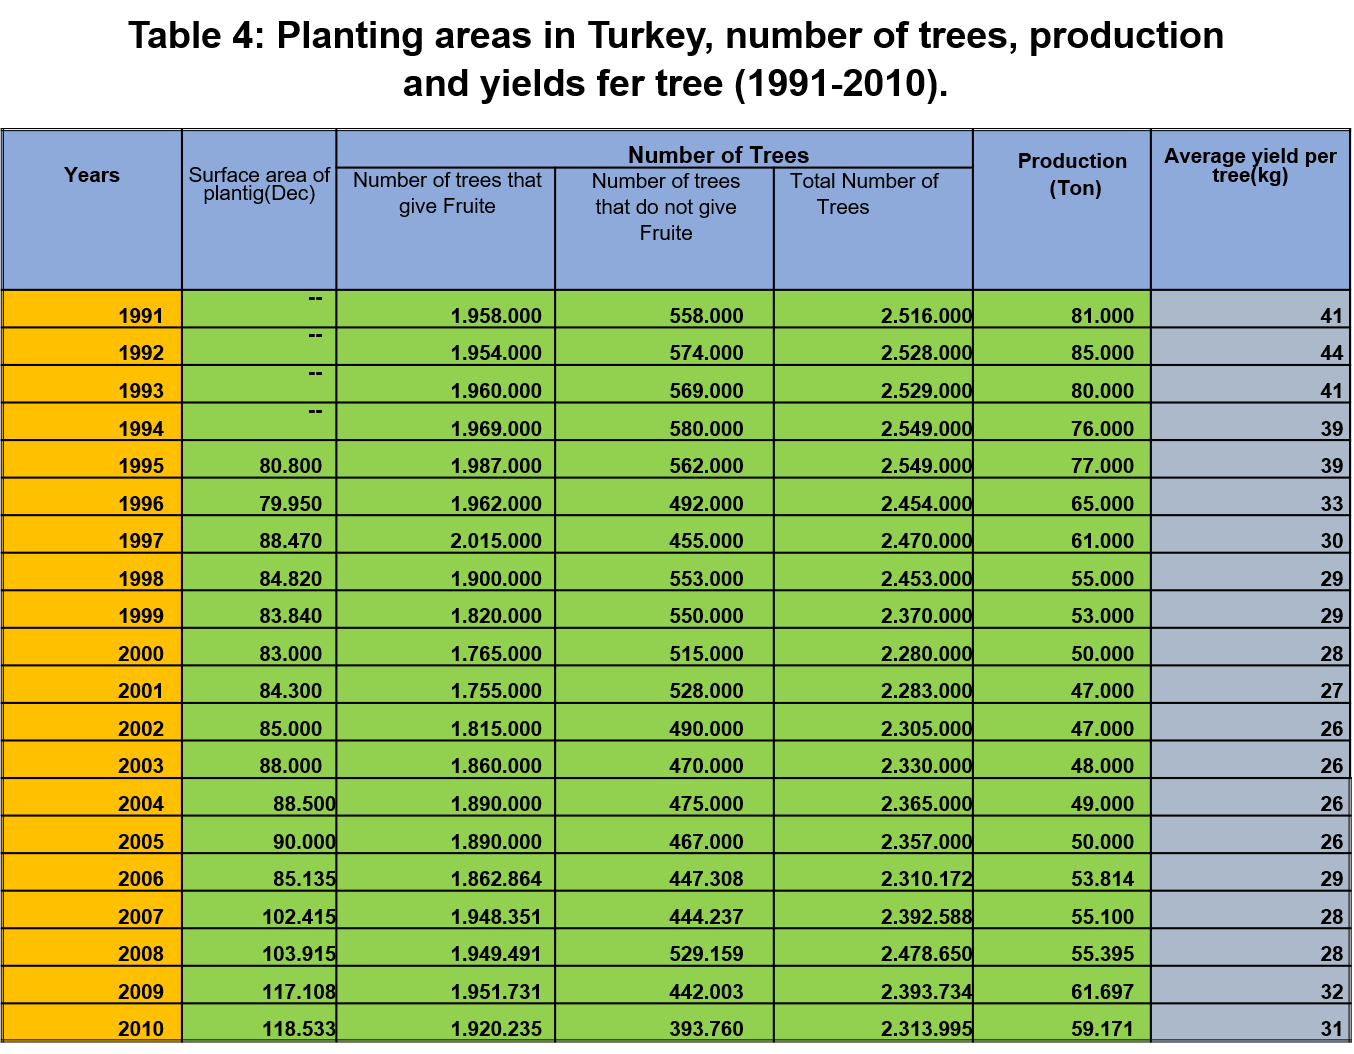Viewport: 1354px width, 1054px height.
Task: Click the average yield 44 cell
Action: pos(1330,353)
